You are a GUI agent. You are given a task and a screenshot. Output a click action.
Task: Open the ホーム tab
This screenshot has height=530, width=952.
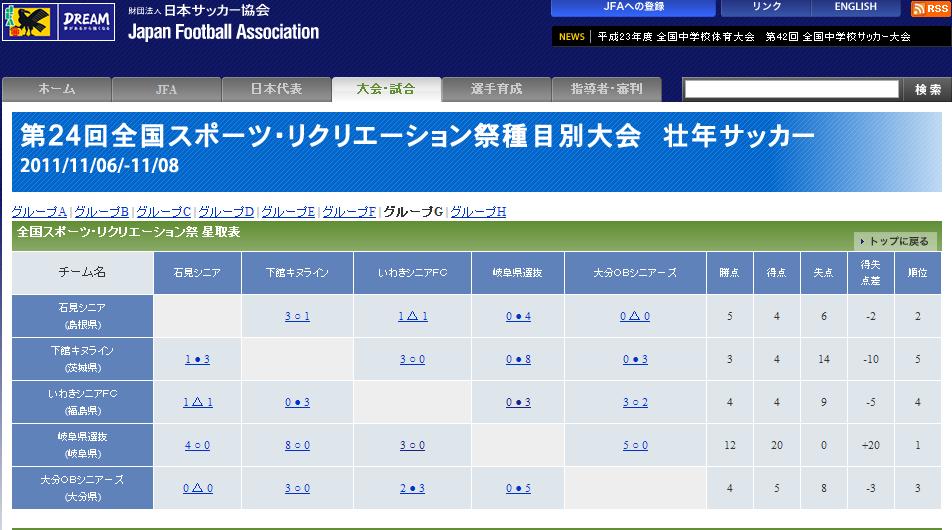[56, 89]
